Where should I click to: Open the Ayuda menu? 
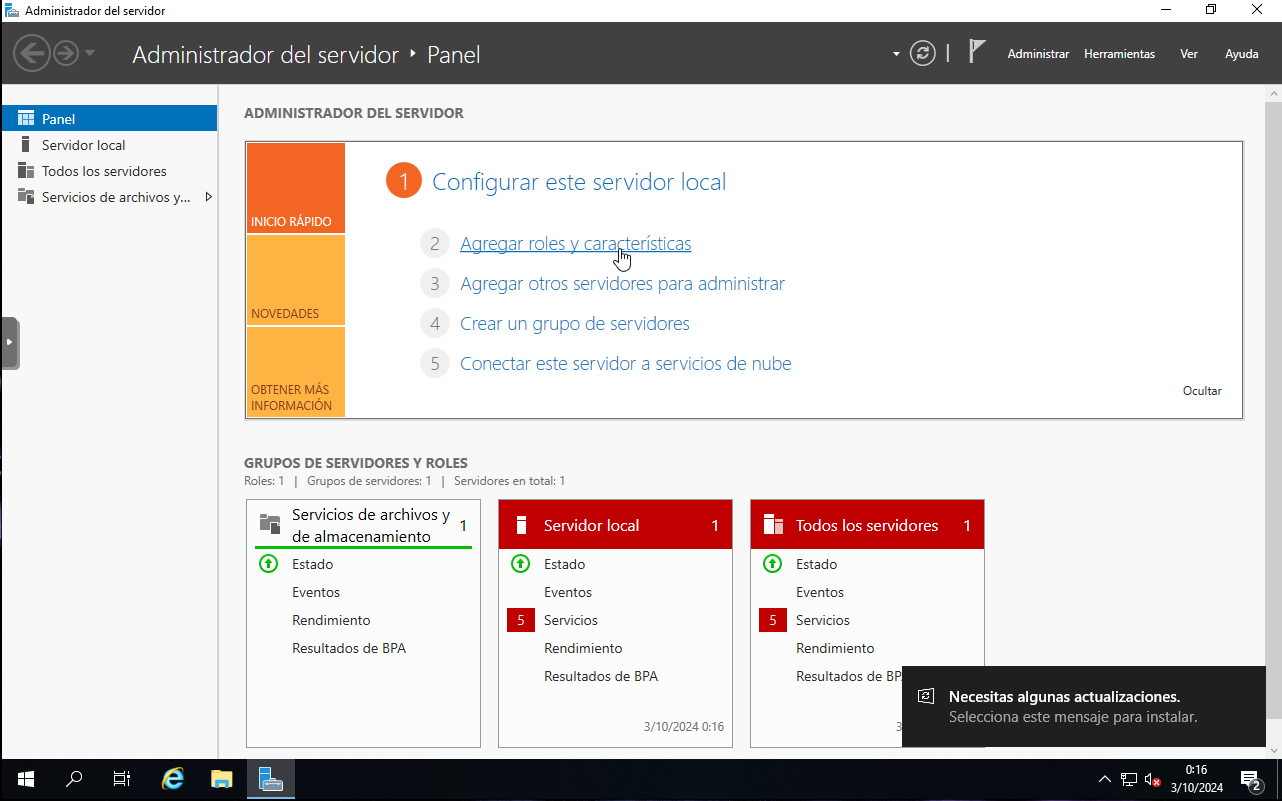(x=1242, y=54)
